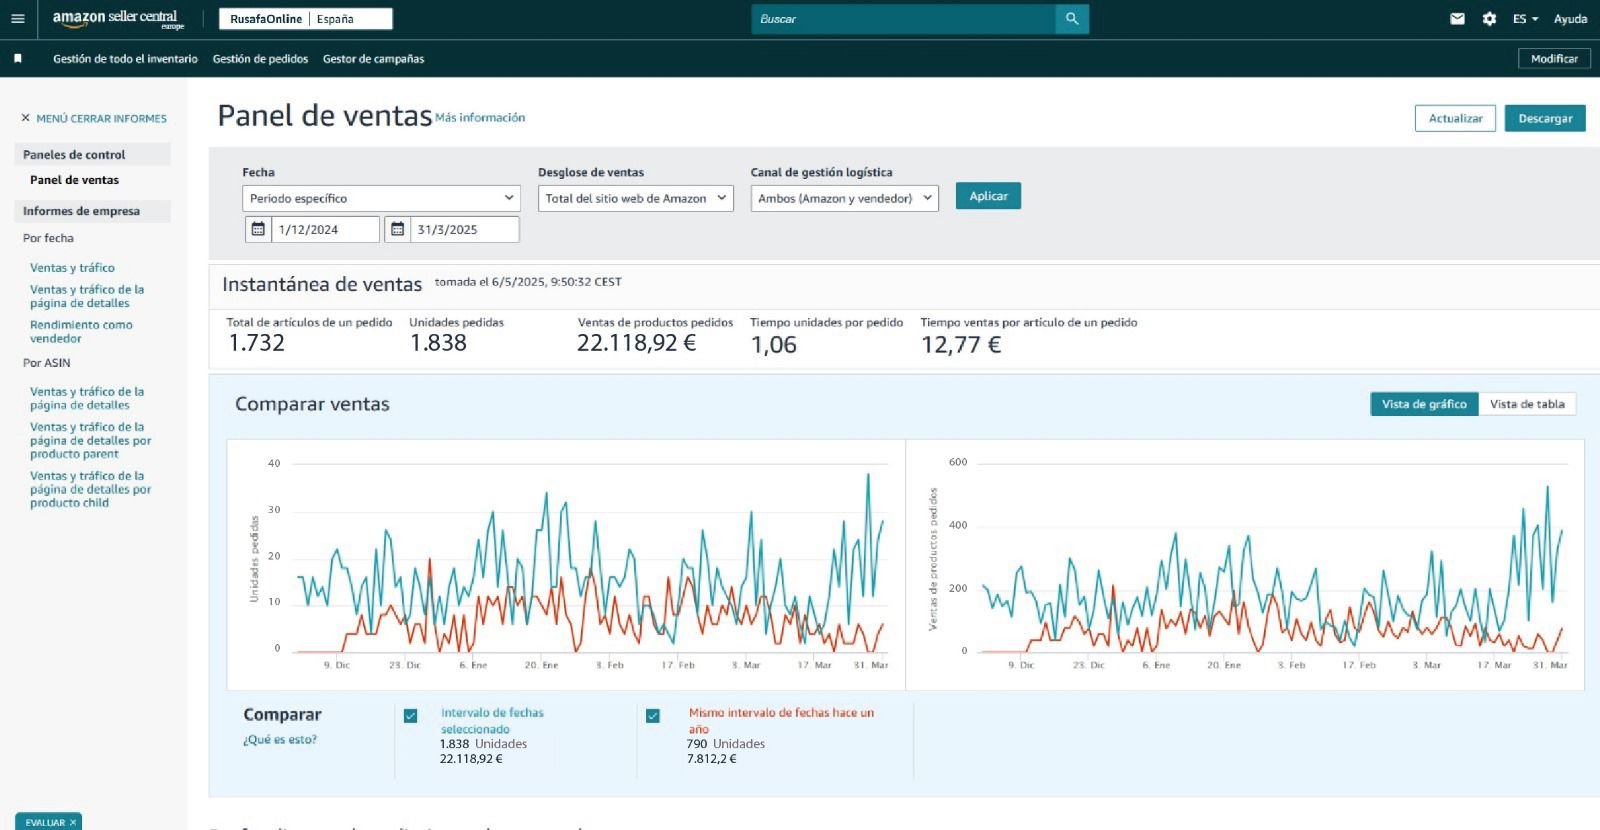Click the Descargar button

pos(1545,118)
